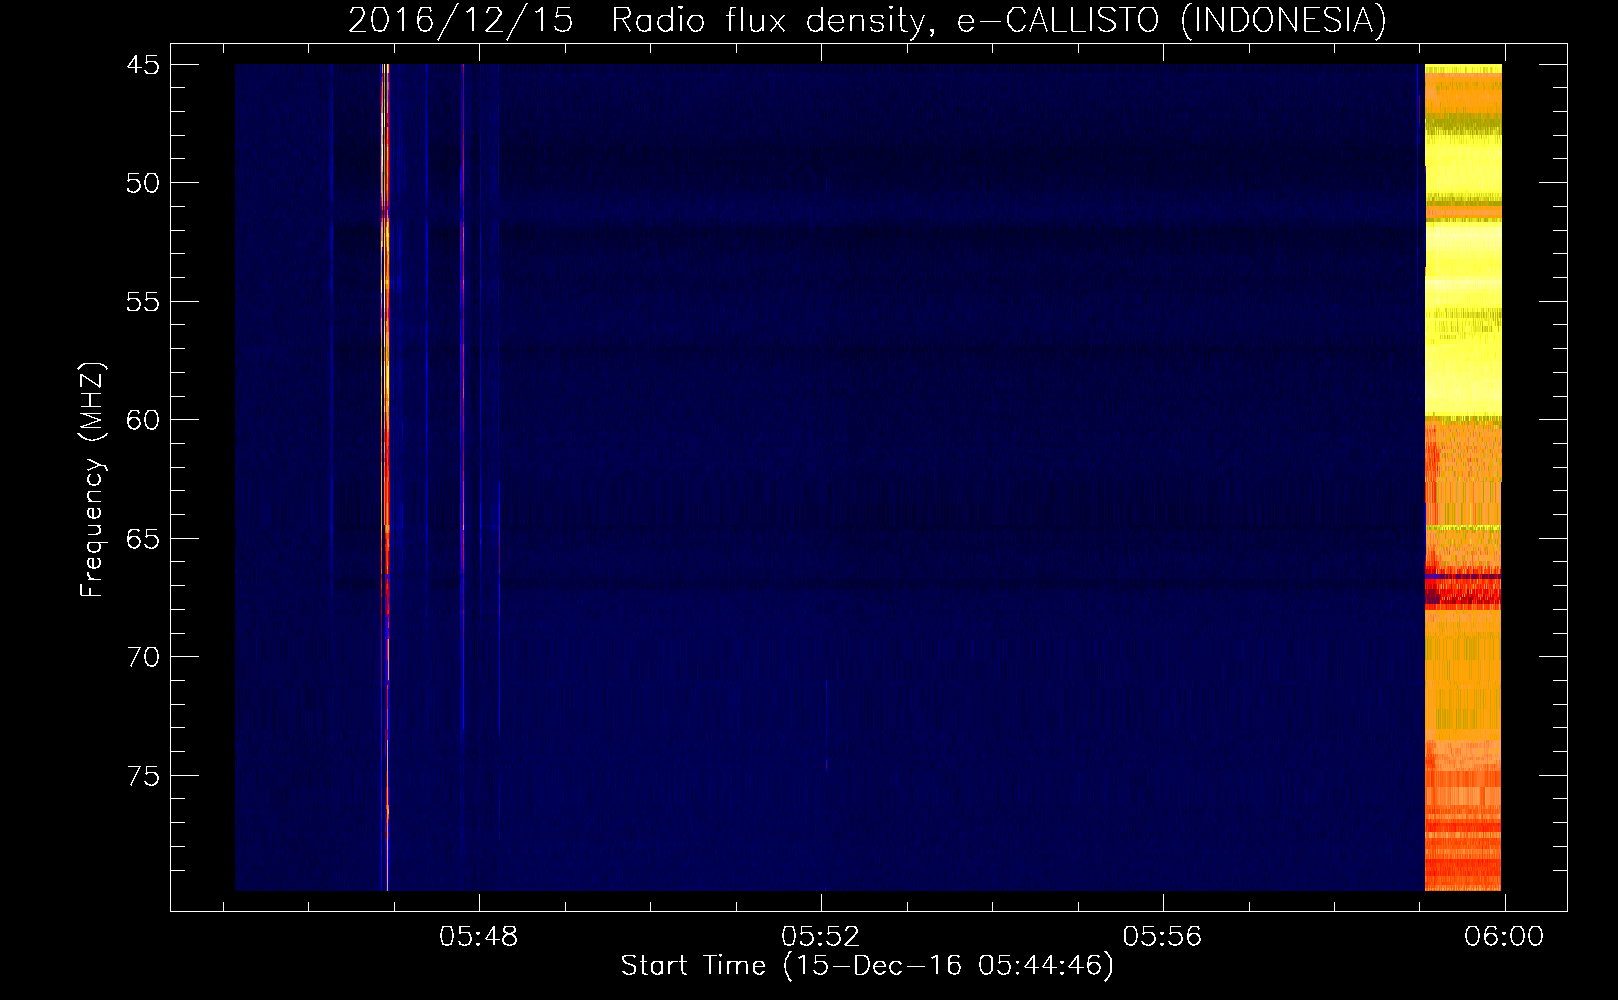Screen dimensions: 1618x1000
Task: Click the 05:52 time tick label
Action: click(x=821, y=937)
